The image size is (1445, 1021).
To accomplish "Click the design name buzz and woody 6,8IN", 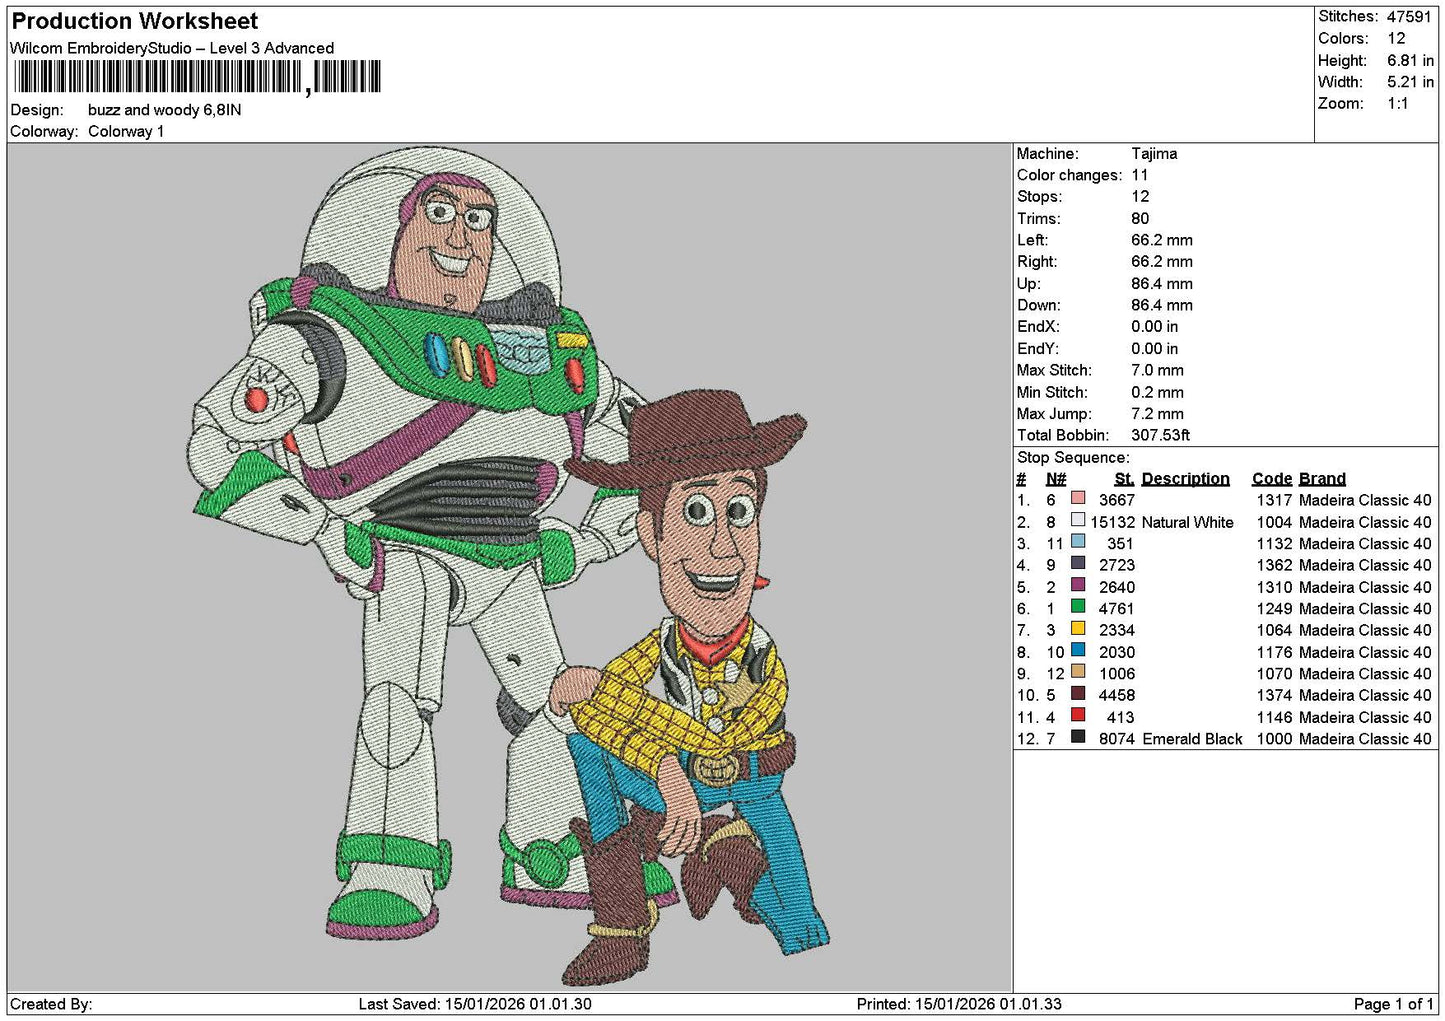I will 164,110.
